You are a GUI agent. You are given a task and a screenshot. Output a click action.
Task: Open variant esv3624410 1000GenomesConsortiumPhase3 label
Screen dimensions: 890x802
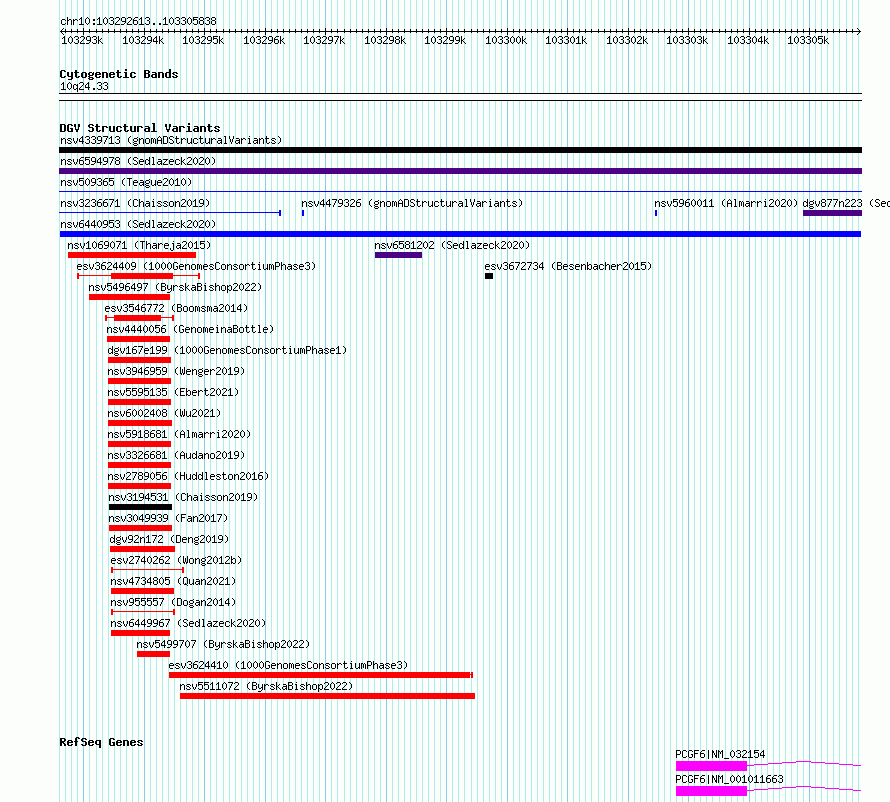(x=288, y=665)
